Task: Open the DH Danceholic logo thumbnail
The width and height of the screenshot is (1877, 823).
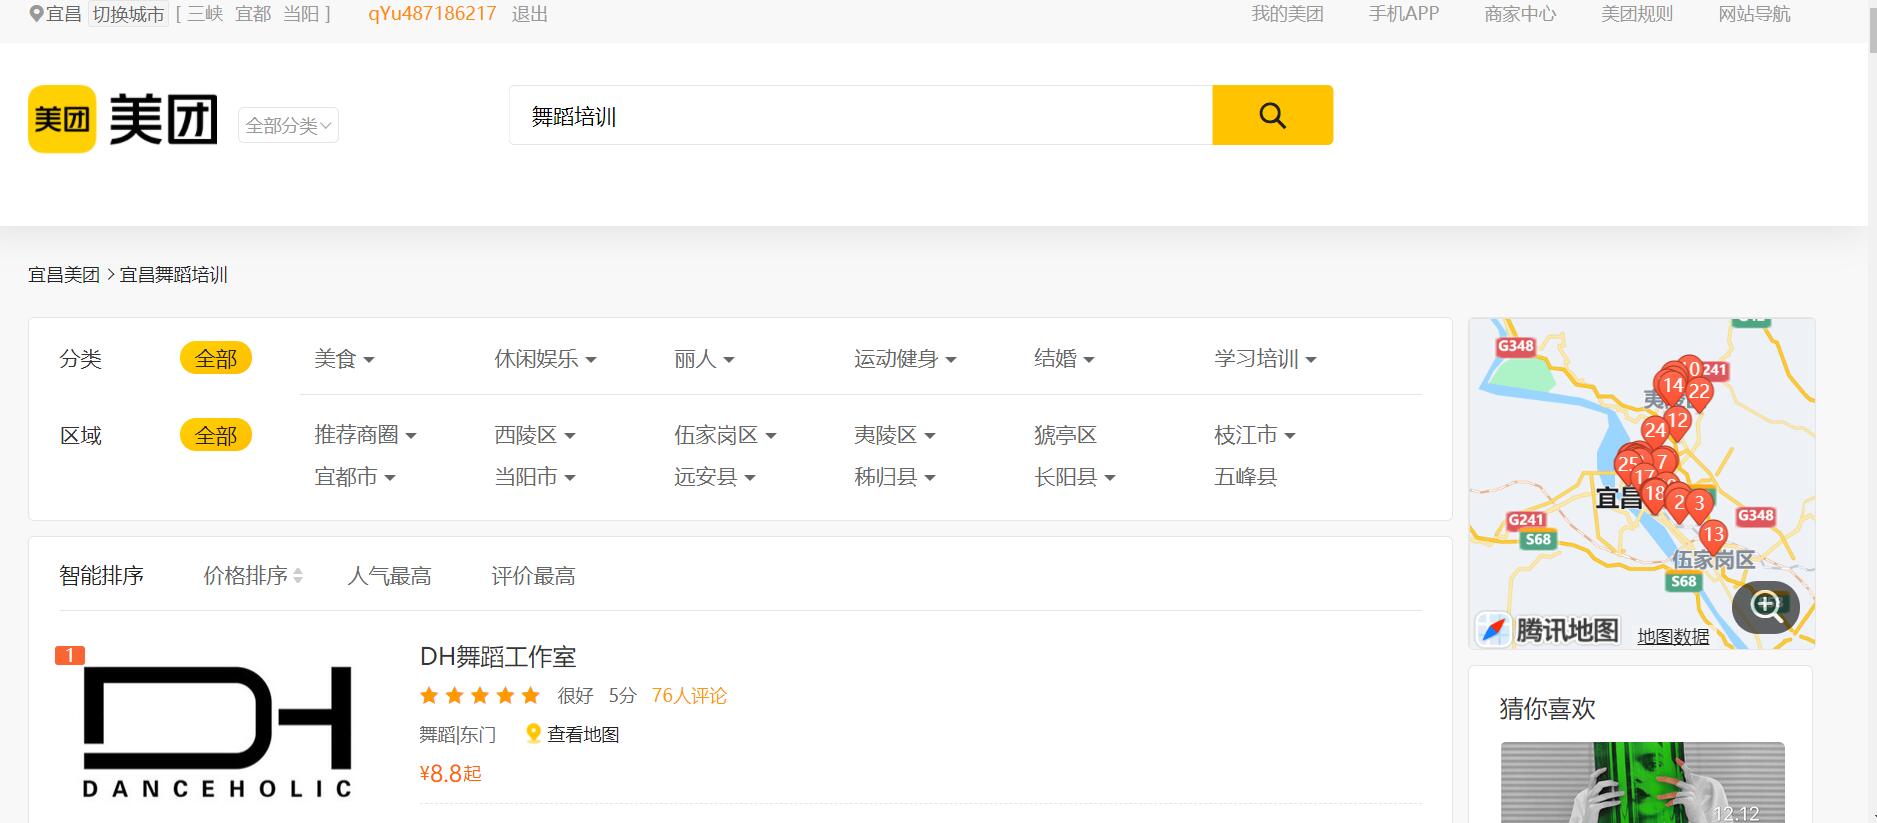Action: (x=217, y=732)
